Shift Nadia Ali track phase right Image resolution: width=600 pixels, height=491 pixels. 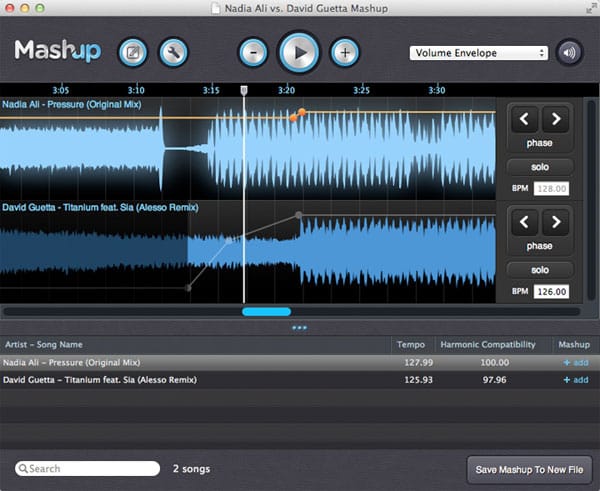pyautogui.click(x=556, y=120)
